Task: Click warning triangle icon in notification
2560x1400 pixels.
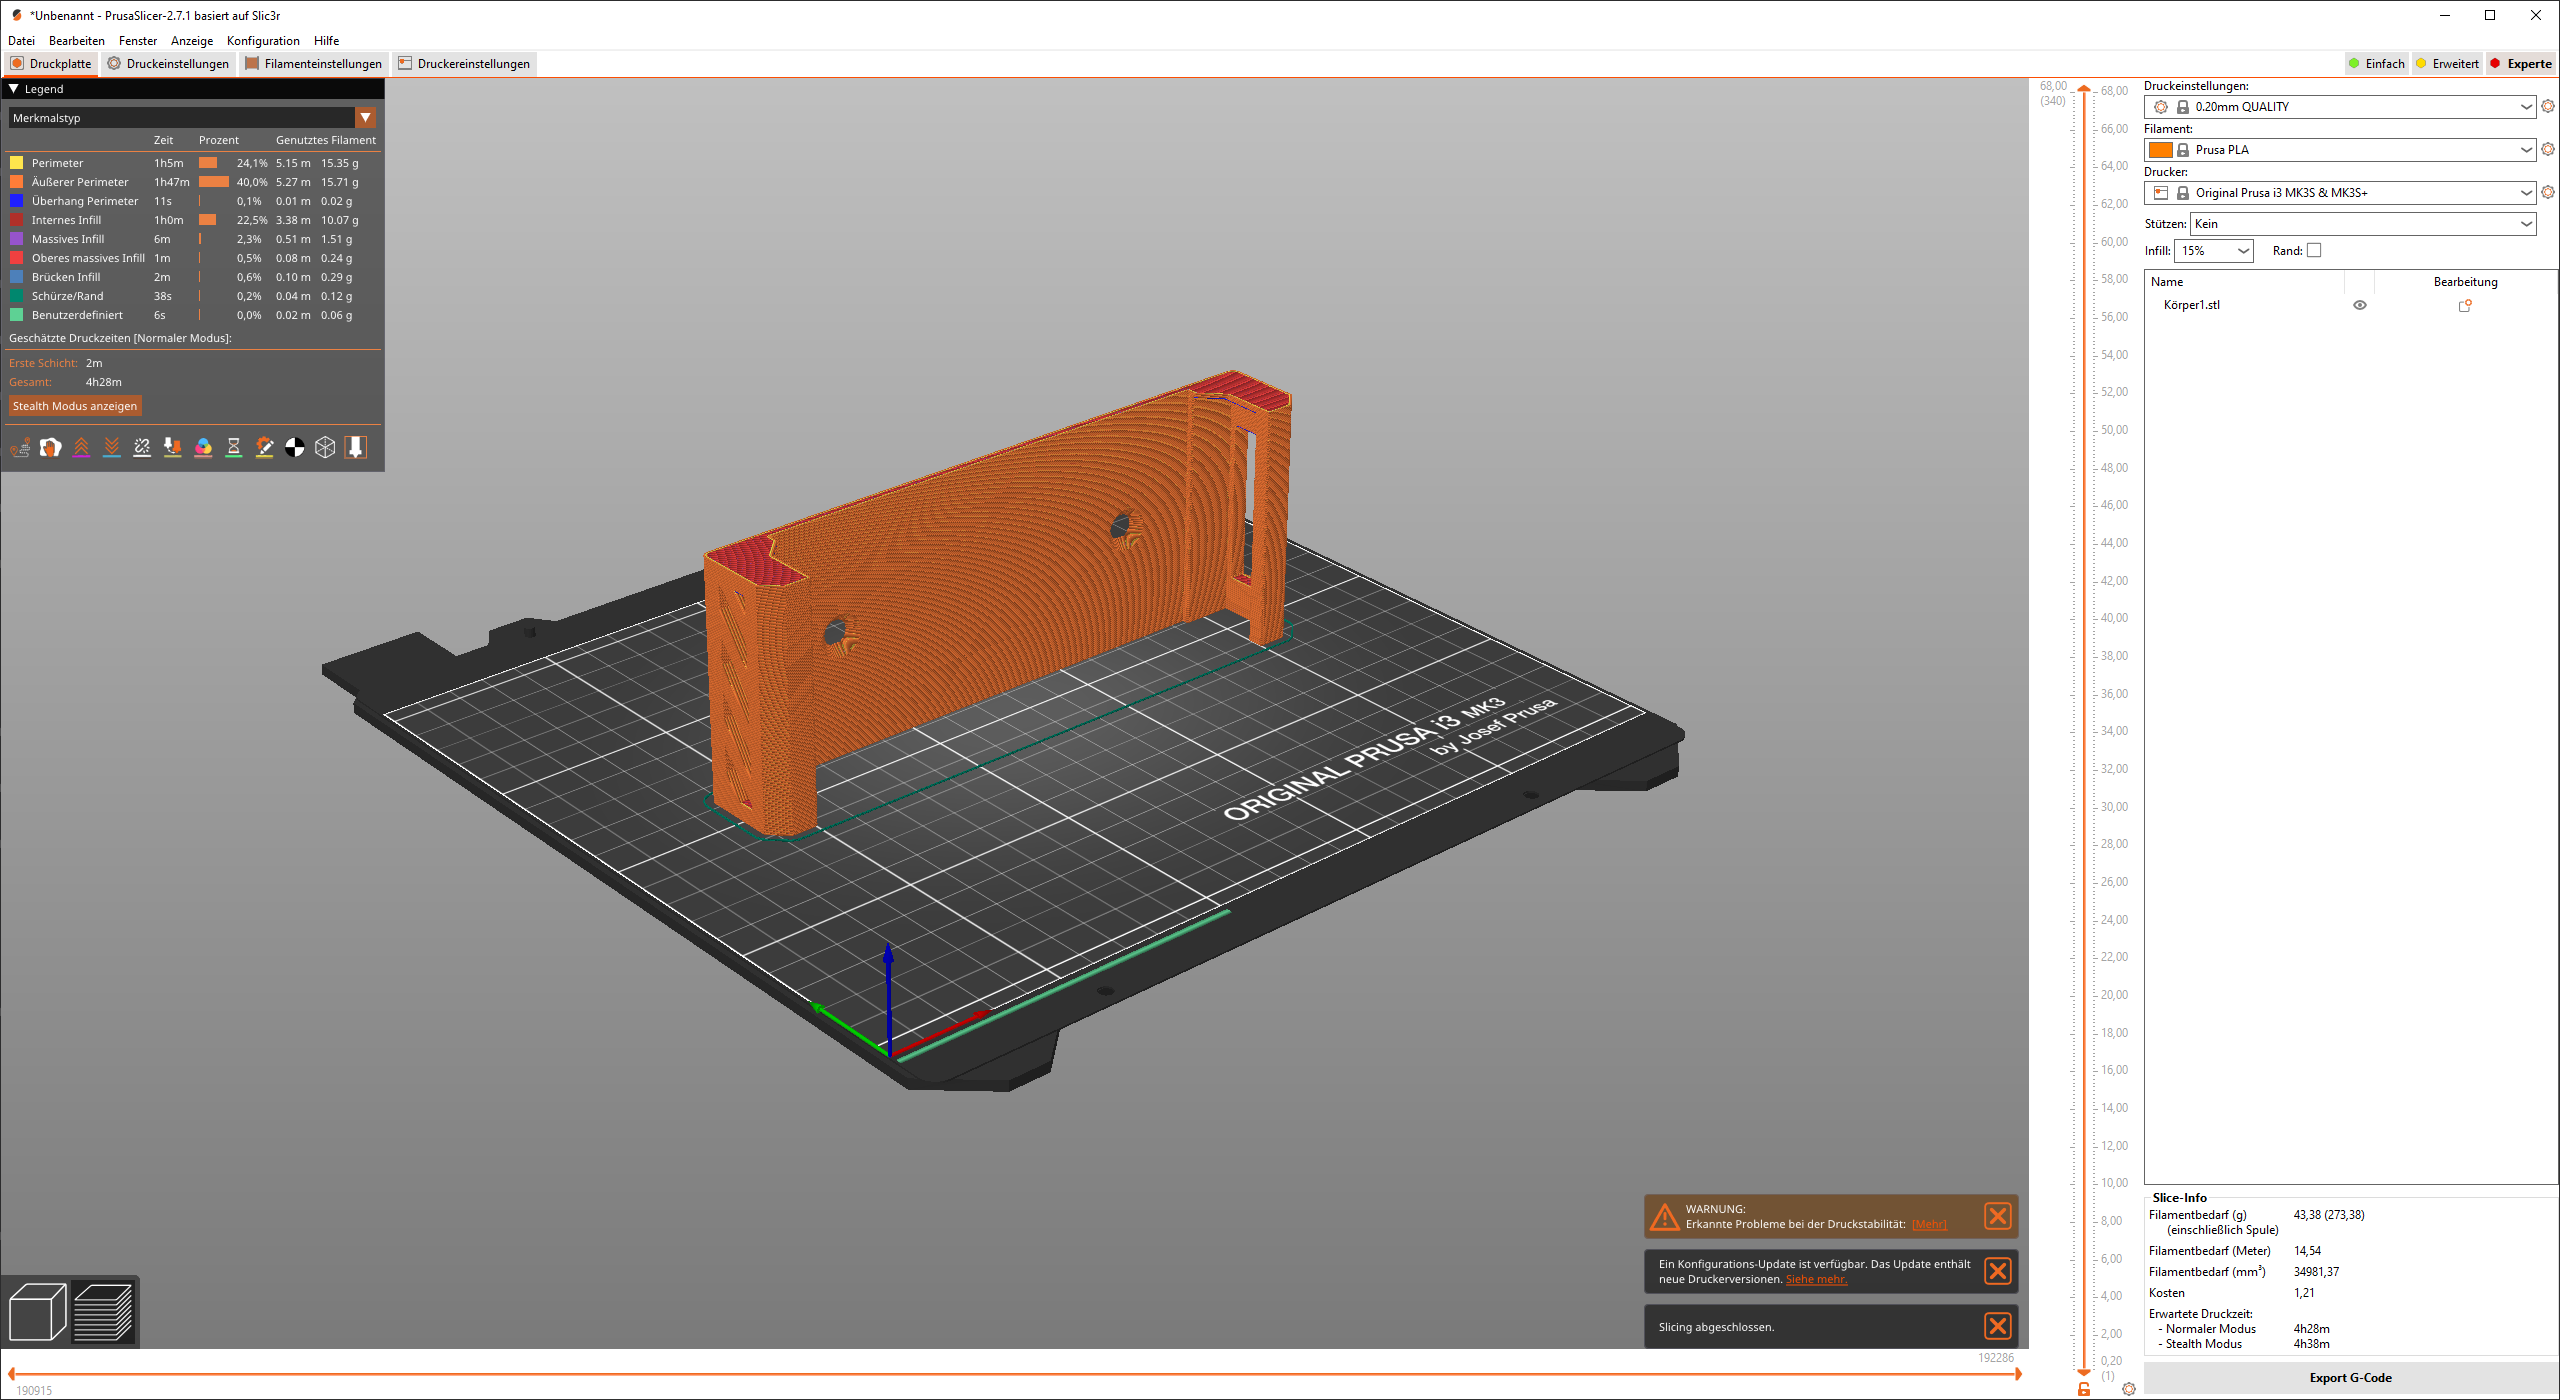Action: click(x=1665, y=1217)
